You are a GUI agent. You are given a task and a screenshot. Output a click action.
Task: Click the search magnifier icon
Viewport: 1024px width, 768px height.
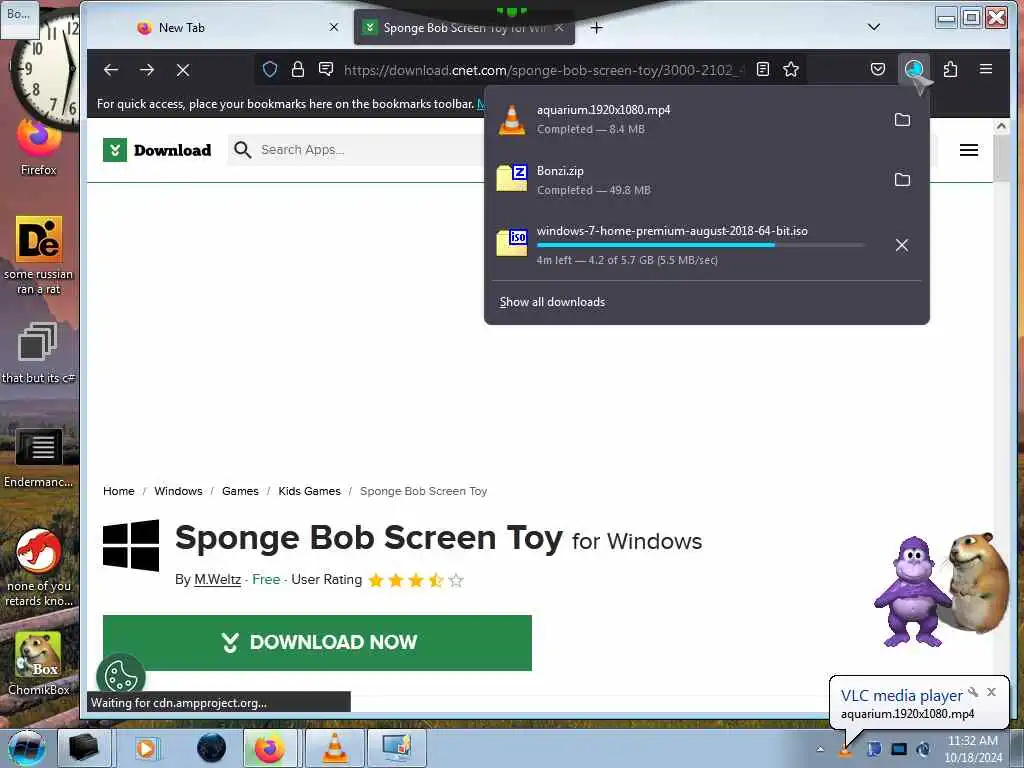[x=242, y=150]
